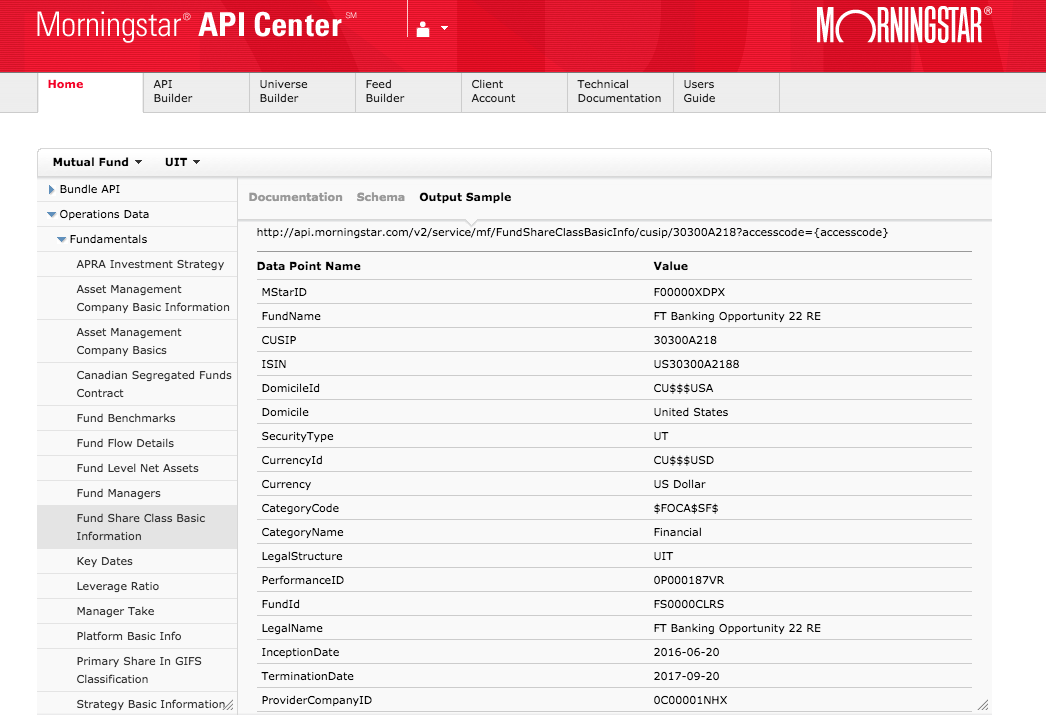
Task: Go to the Feed Builder tab
Action: pyautogui.click(x=408, y=92)
